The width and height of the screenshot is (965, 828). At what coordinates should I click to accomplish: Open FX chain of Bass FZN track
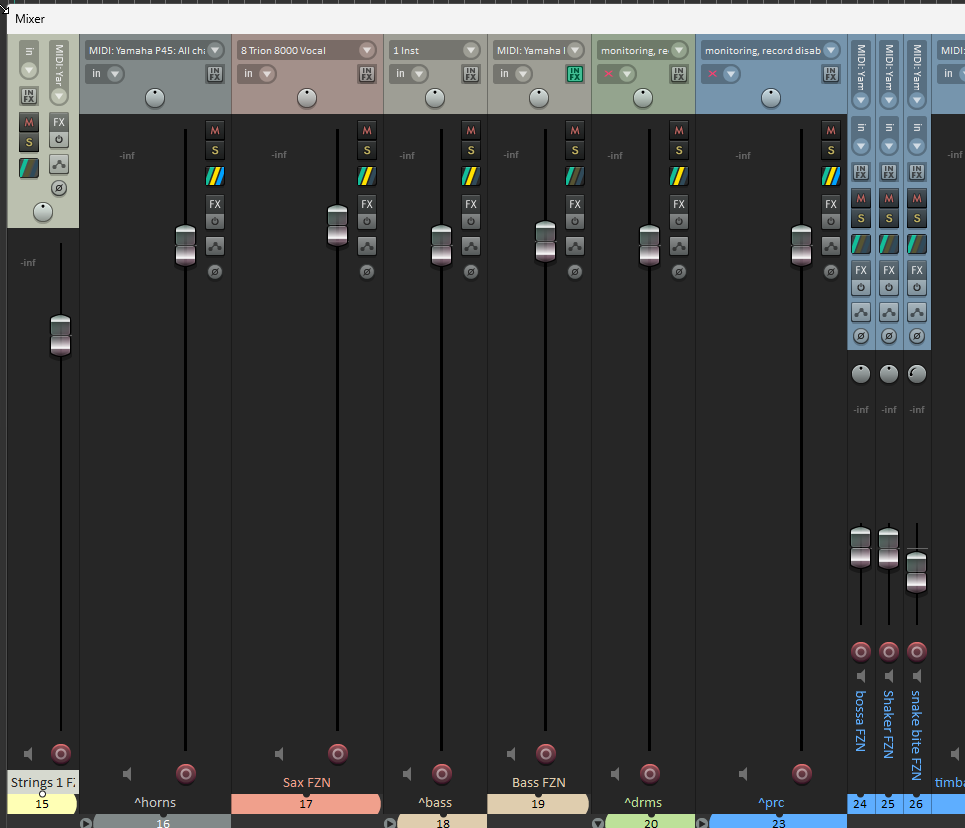(575, 204)
